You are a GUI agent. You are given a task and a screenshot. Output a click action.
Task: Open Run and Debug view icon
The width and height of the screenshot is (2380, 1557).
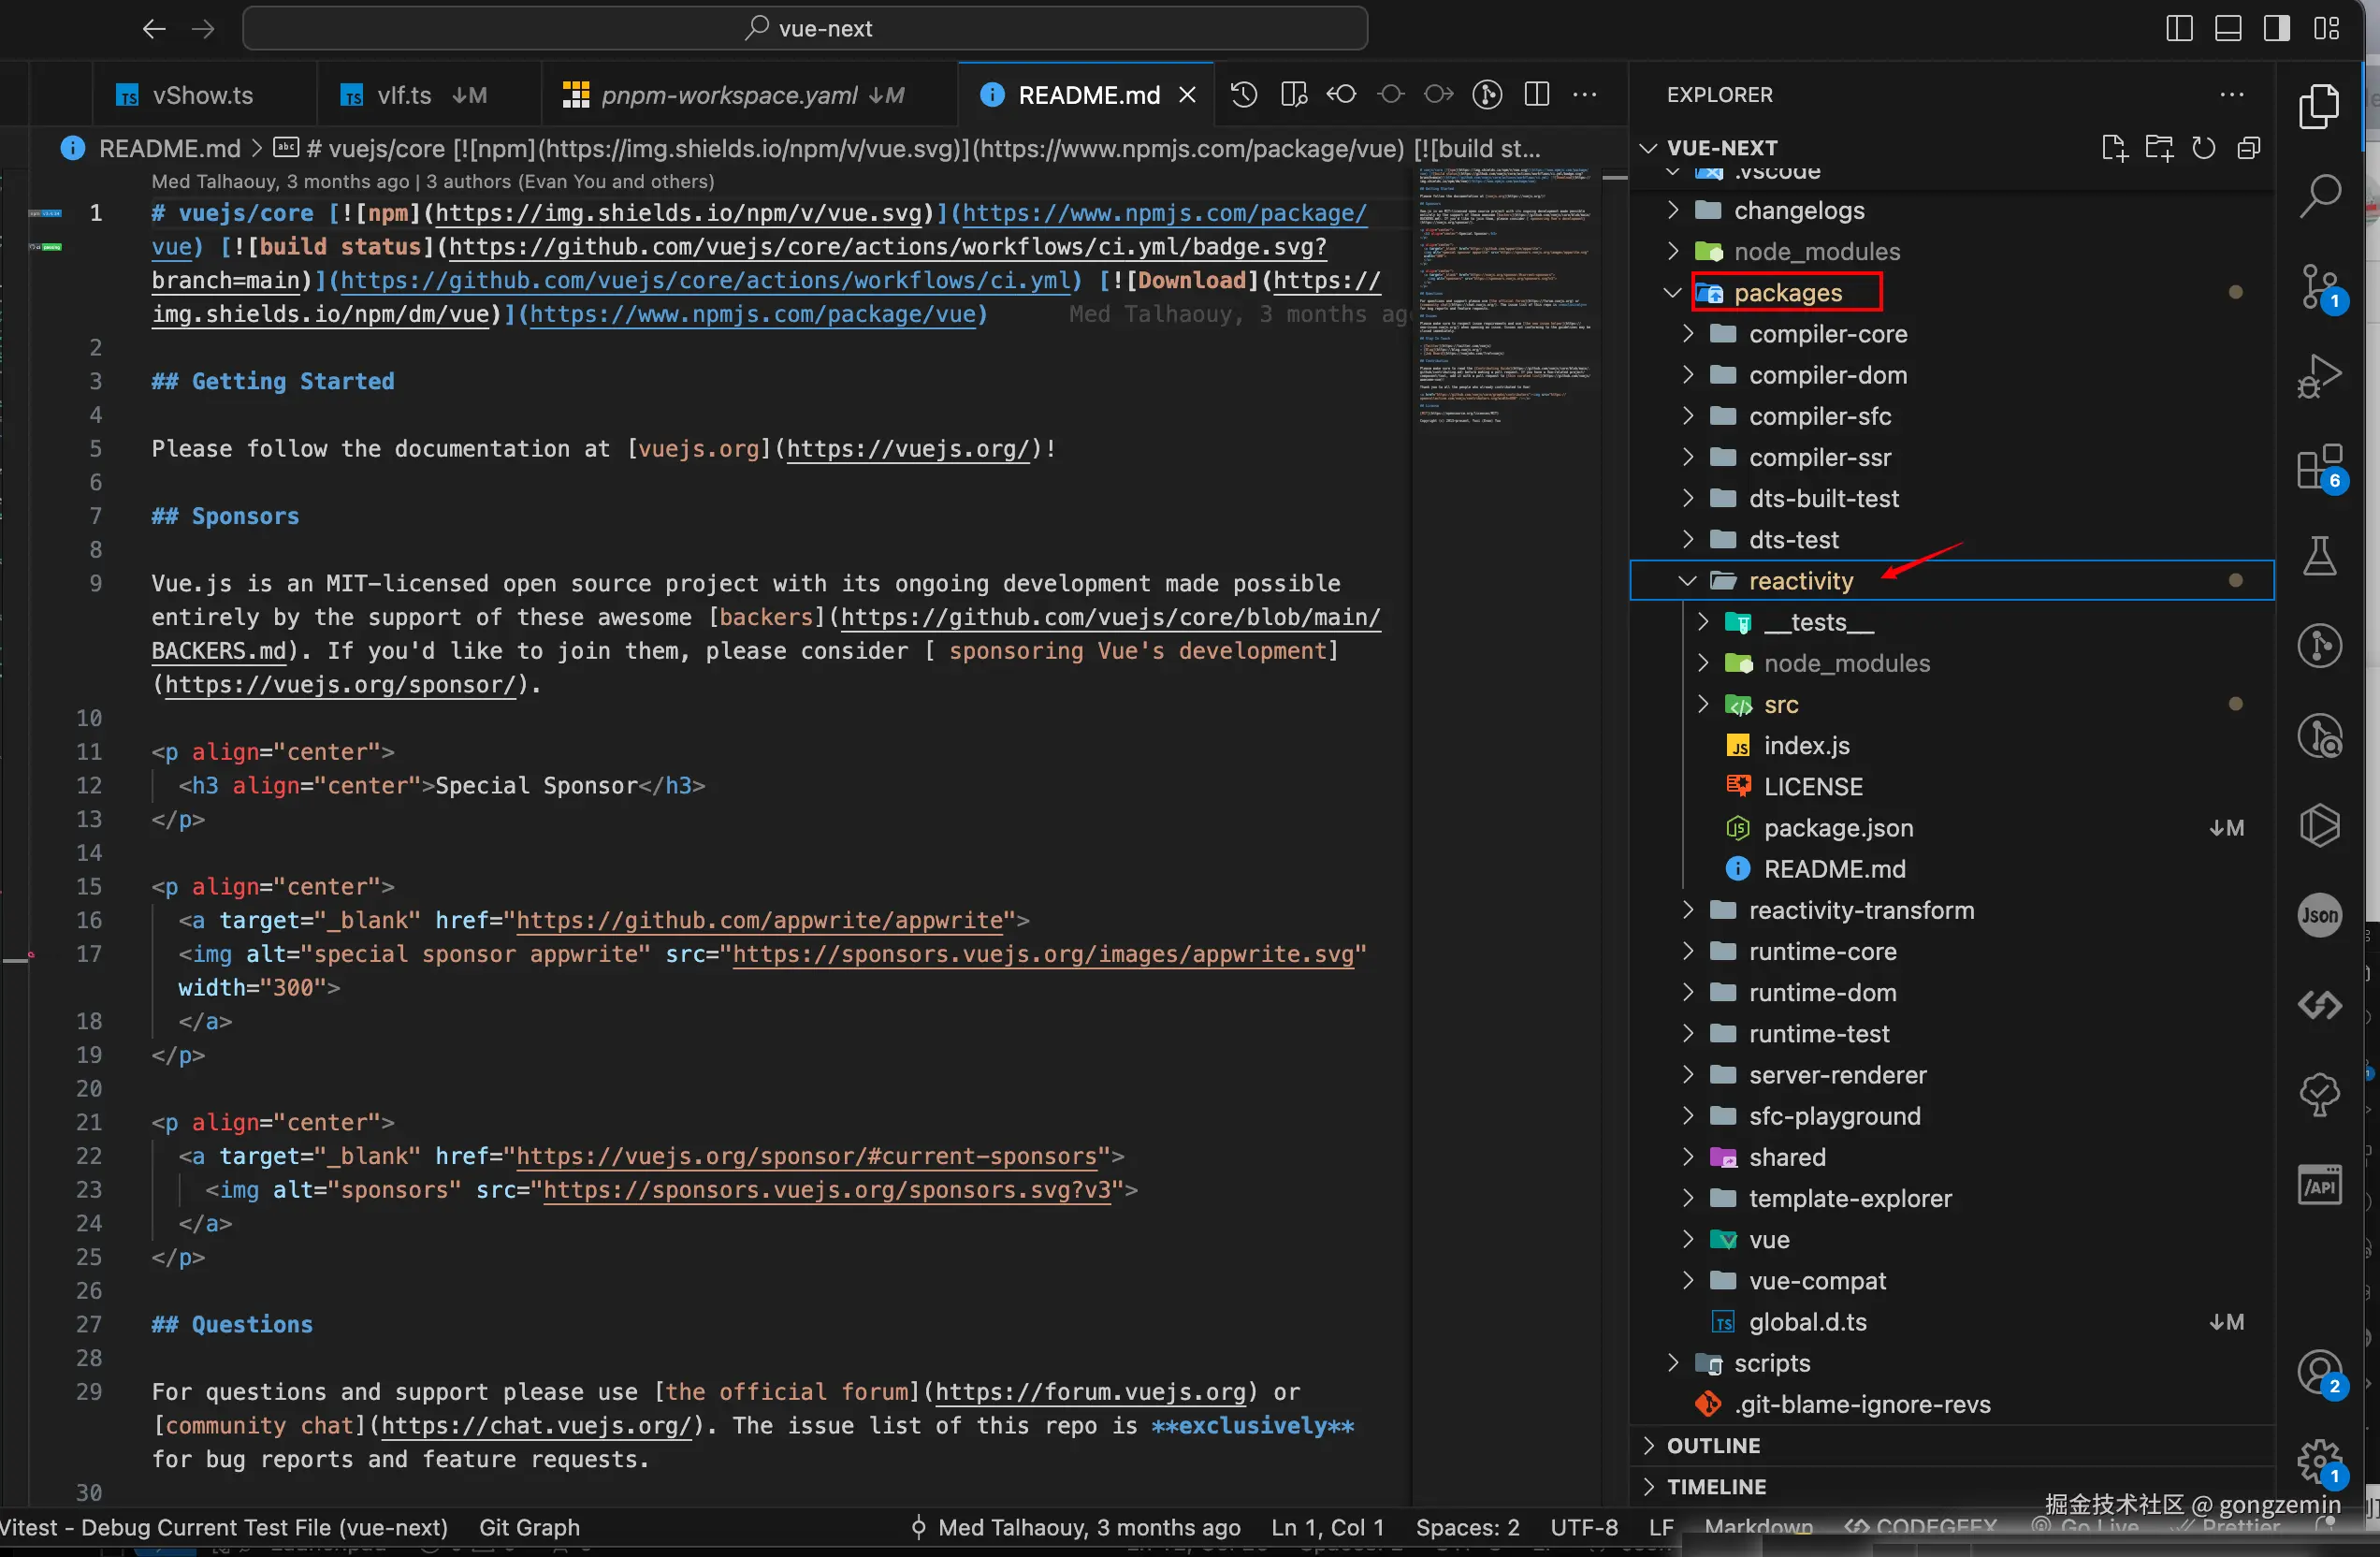(x=2319, y=377)
